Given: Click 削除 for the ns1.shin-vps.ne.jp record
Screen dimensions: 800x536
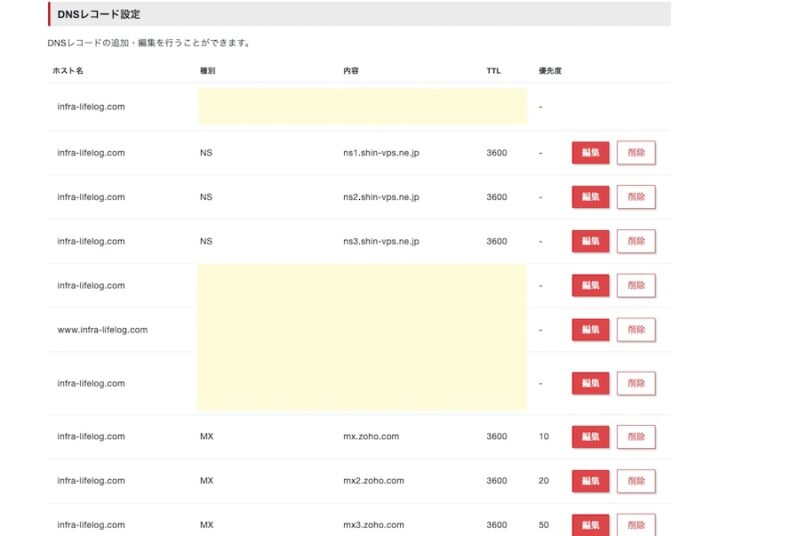Looking at the screenshot, I should [x=636, y=153].
